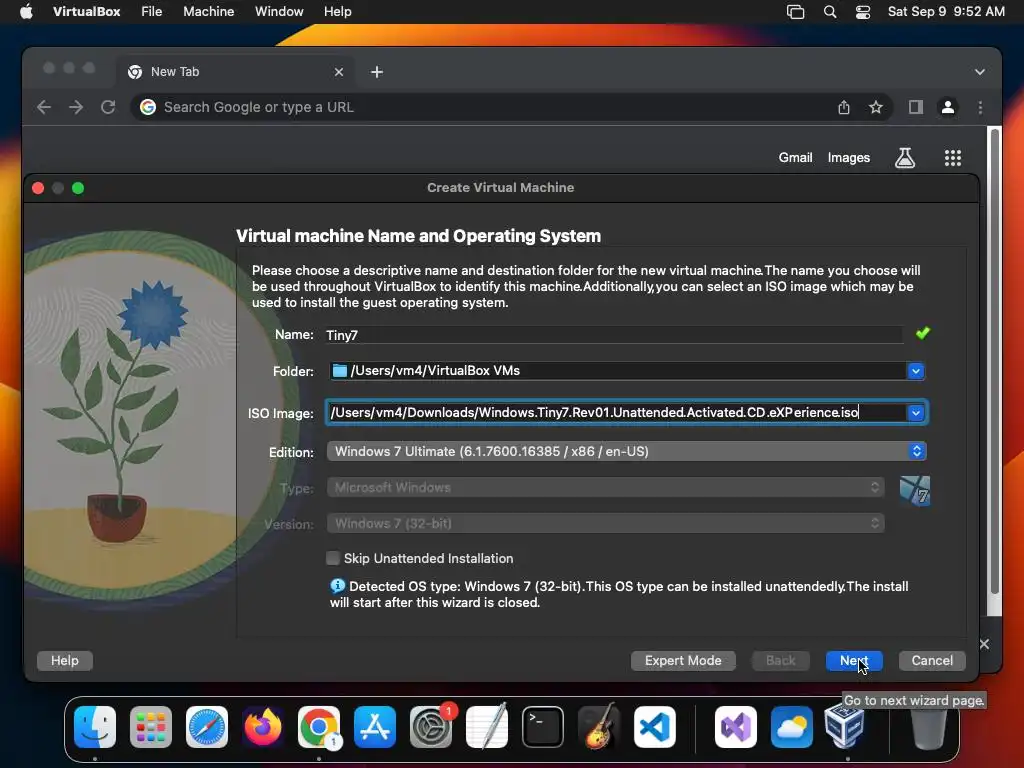The height and width of the screenshot is (768, 1024).
Task: Expand Chrome tab search chevron
Action: pos(980,72)
